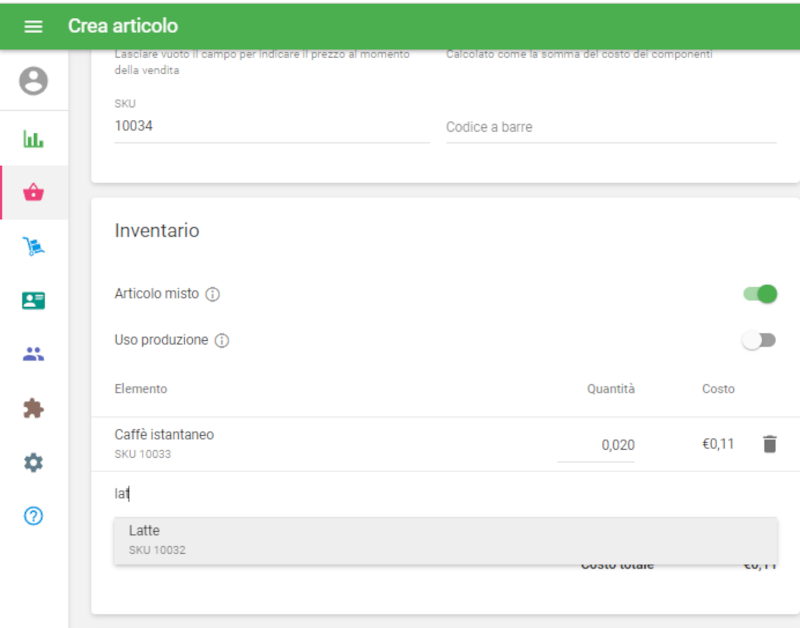Open the user account profile icon

[x=33, y=81]
